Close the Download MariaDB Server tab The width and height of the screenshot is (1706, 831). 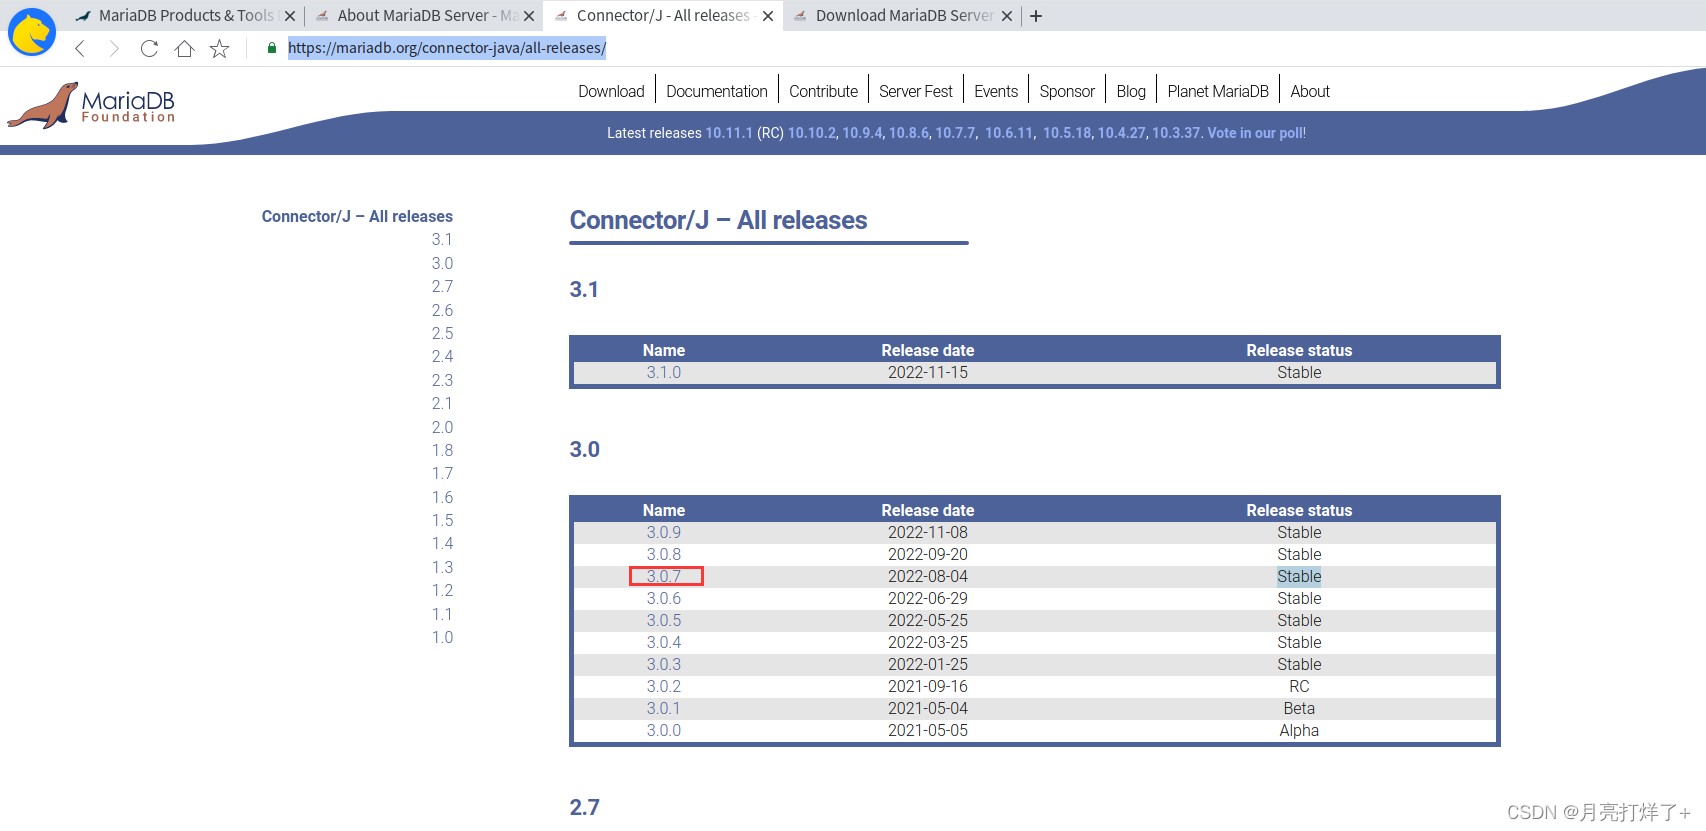coord(1007,16)
